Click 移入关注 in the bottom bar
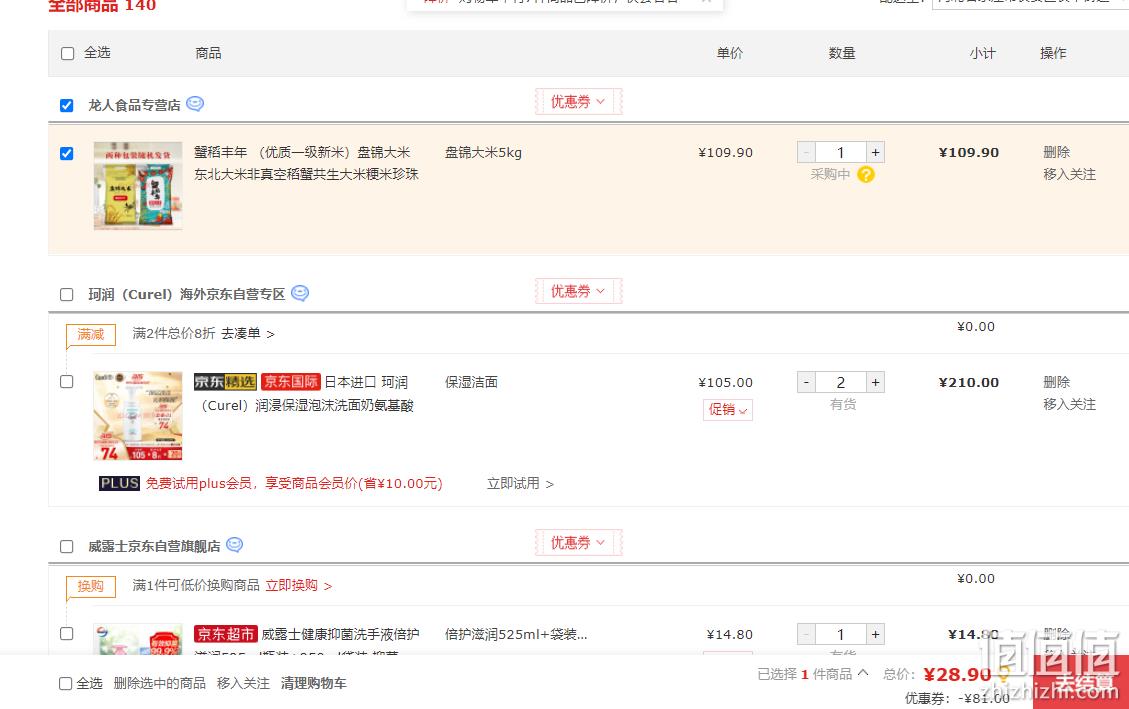The width and height of the screenshot is (1129, 709). [243, 683]
